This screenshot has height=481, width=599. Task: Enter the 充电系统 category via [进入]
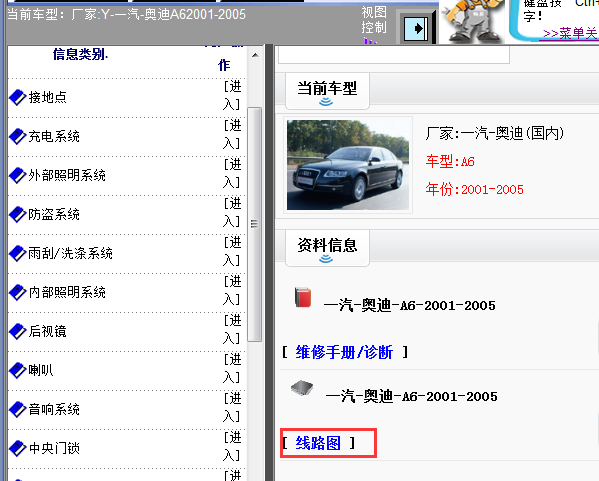pyautogui.click(x=232, y=134)
